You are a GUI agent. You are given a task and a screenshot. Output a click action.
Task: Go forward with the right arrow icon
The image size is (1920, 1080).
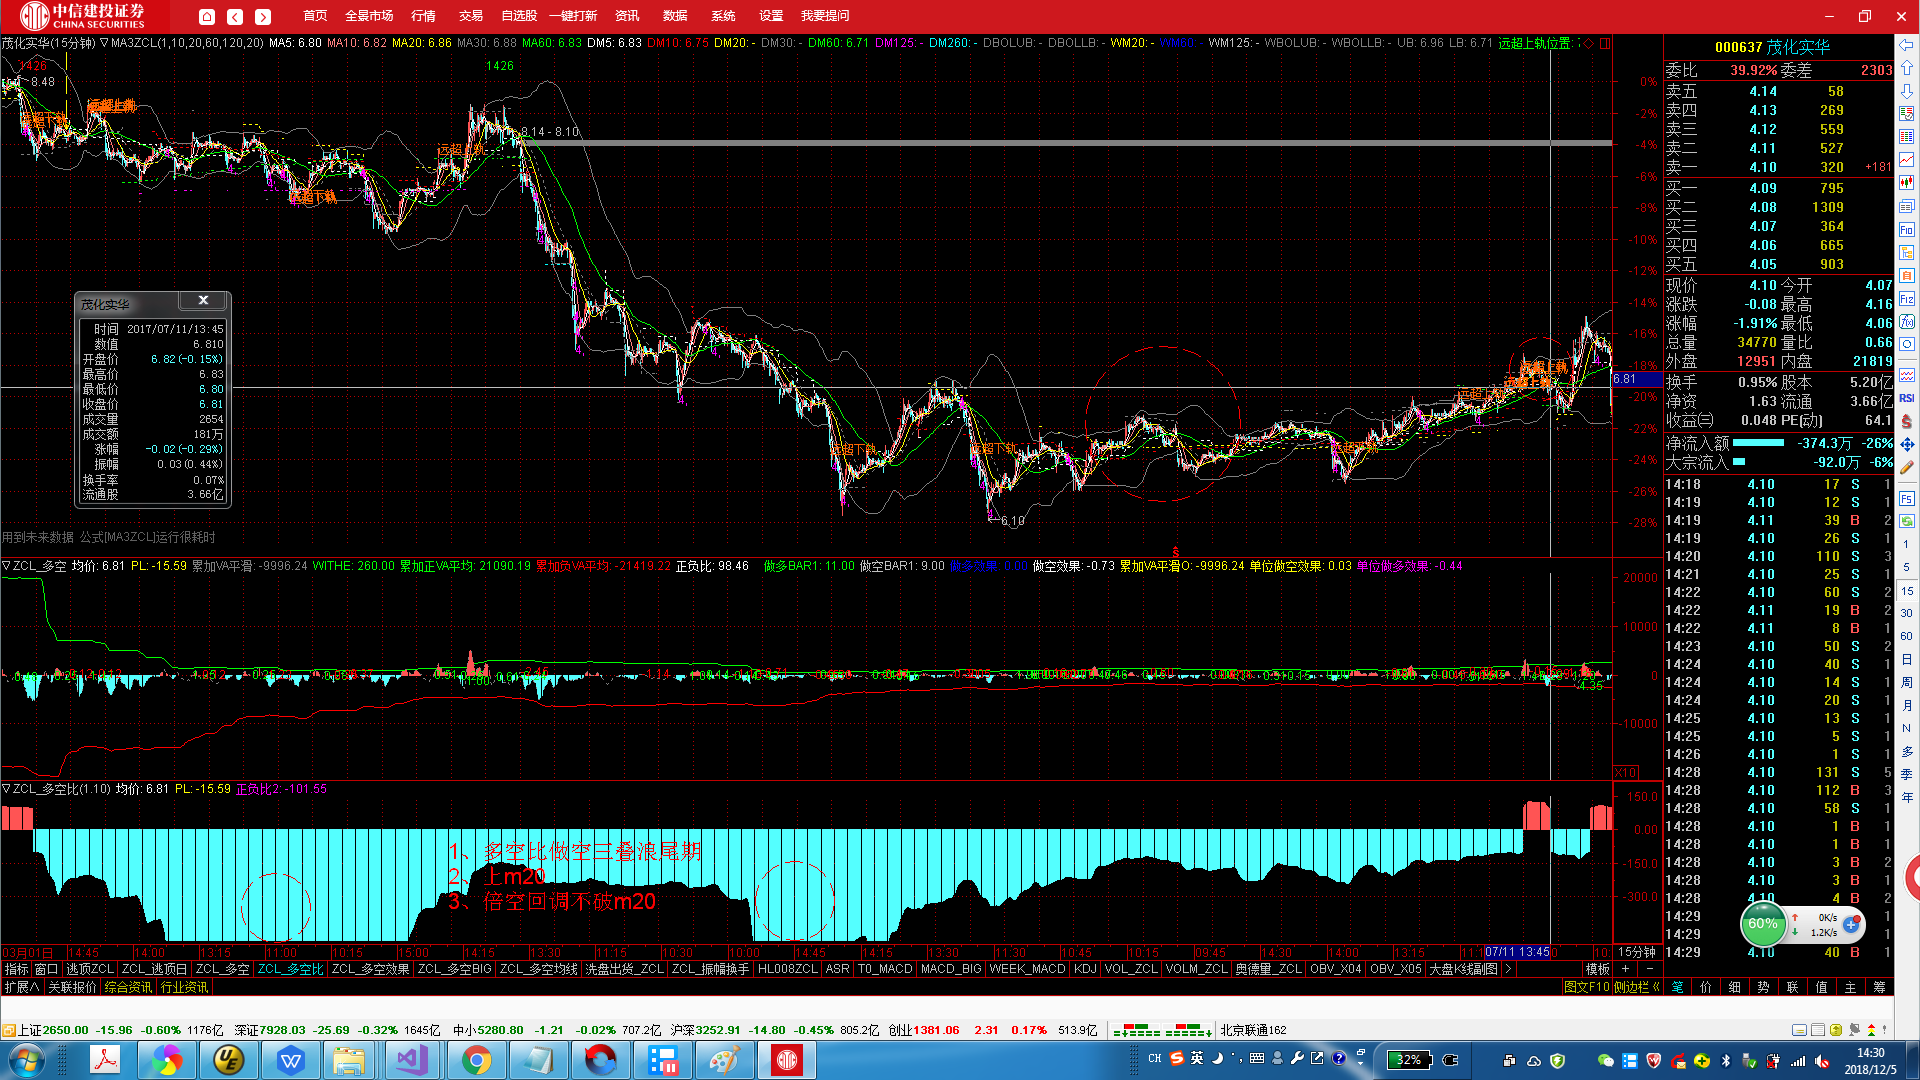[x=263, y=16]
